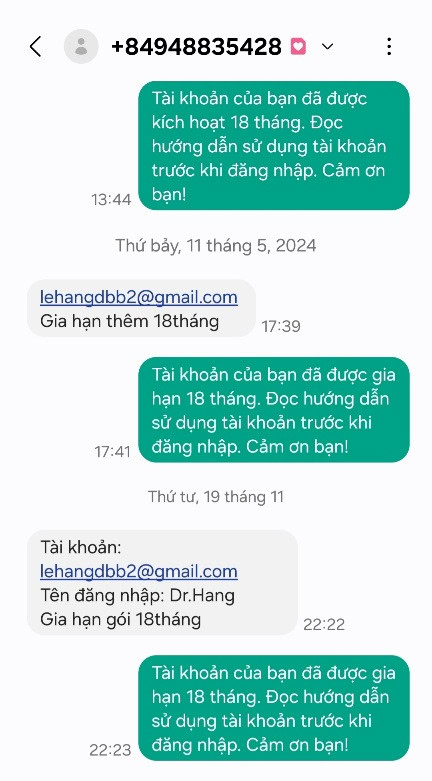Image resolution: width=432 pixels, height=781 pixels.
Task: Tap the pink heart badge beside number
Action: pos(298,47)
